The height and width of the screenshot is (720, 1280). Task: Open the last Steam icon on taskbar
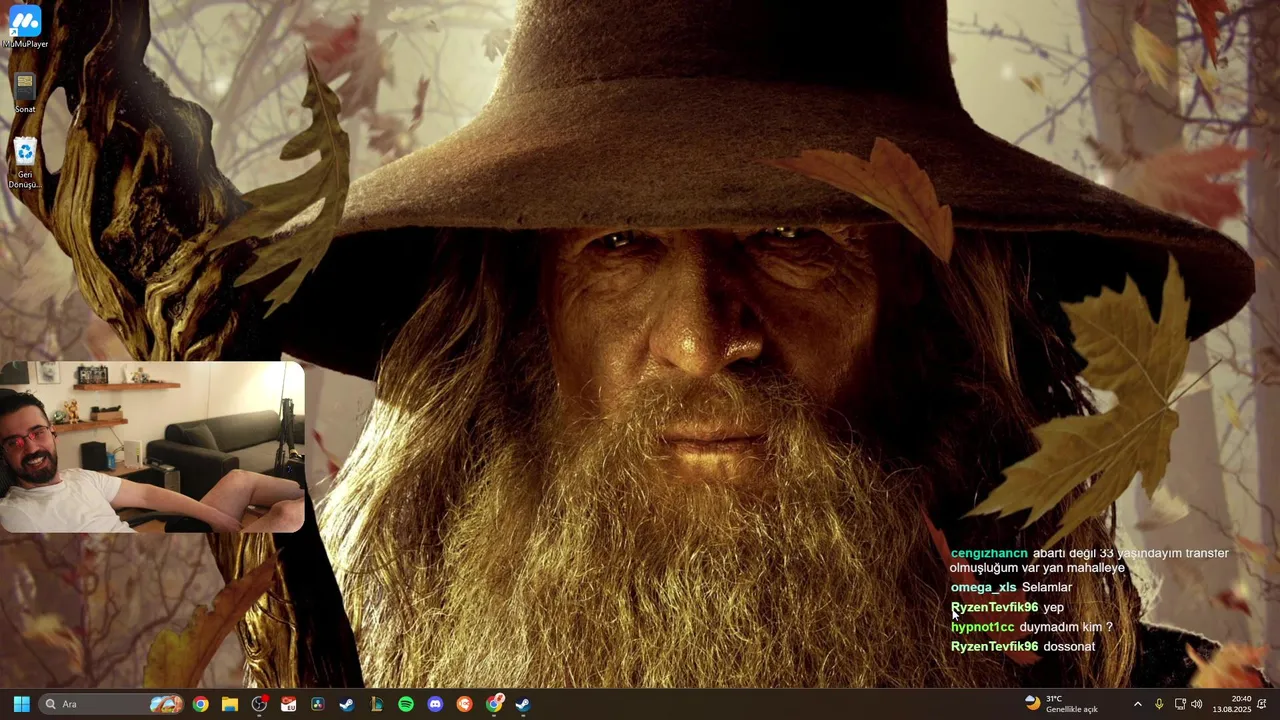(x=522, y=704)
